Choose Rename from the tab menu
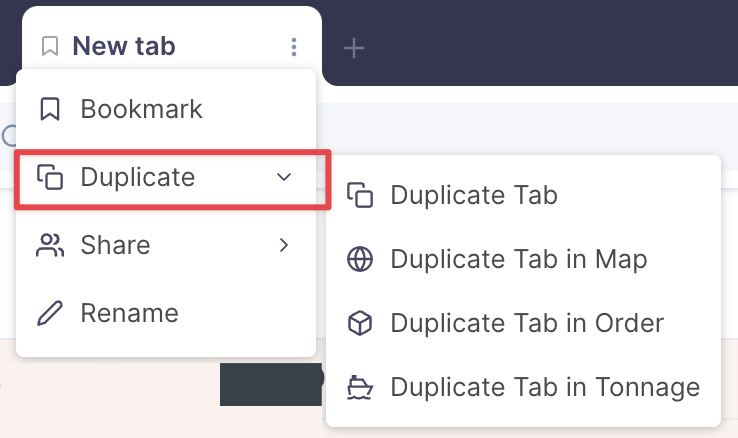 pos(129,313)
